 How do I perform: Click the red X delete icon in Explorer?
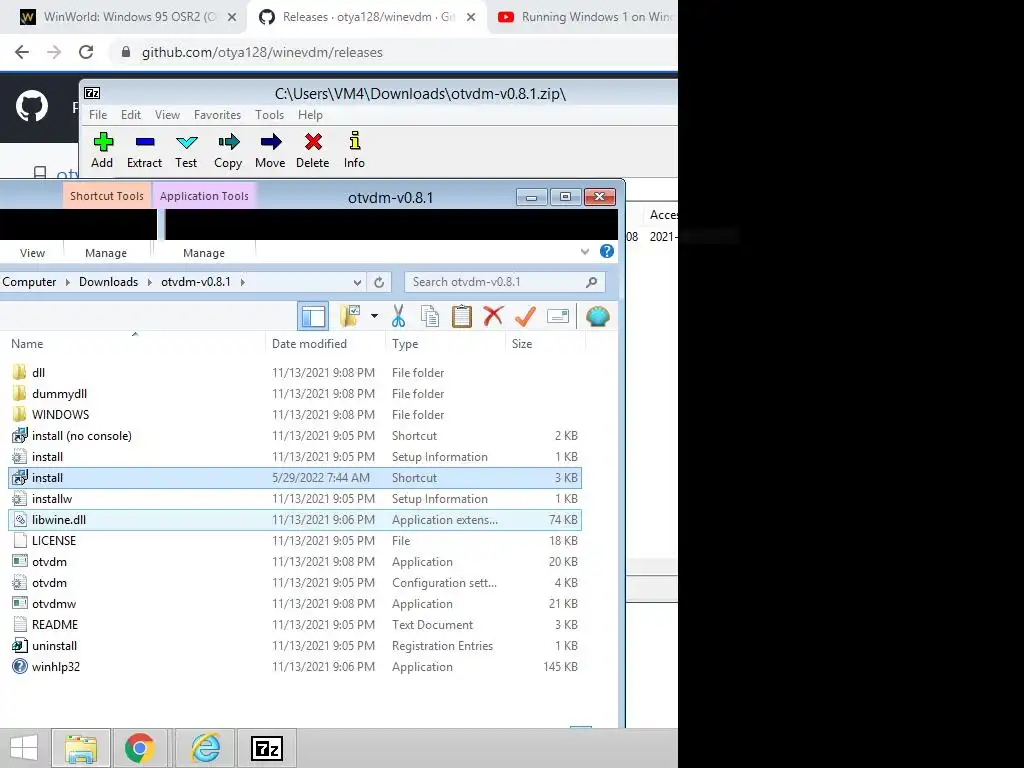click(x=493, y=316)
